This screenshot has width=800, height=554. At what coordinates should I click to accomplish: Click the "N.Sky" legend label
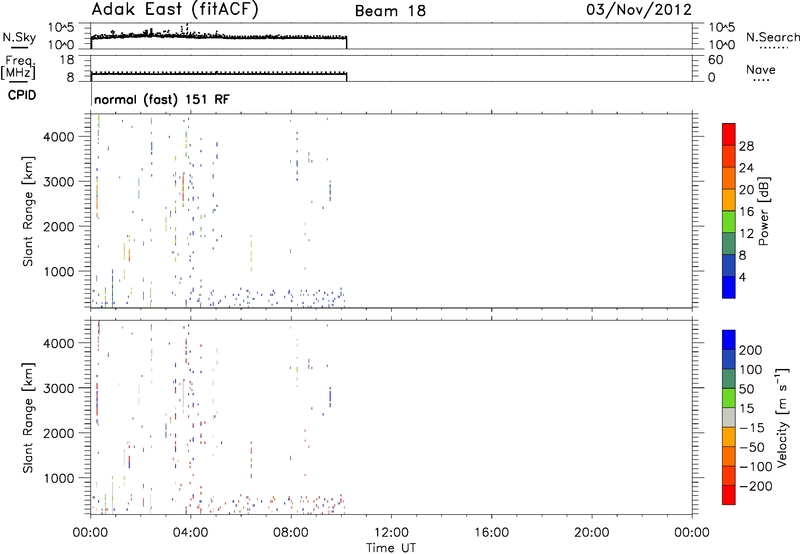tap(19, 37)
